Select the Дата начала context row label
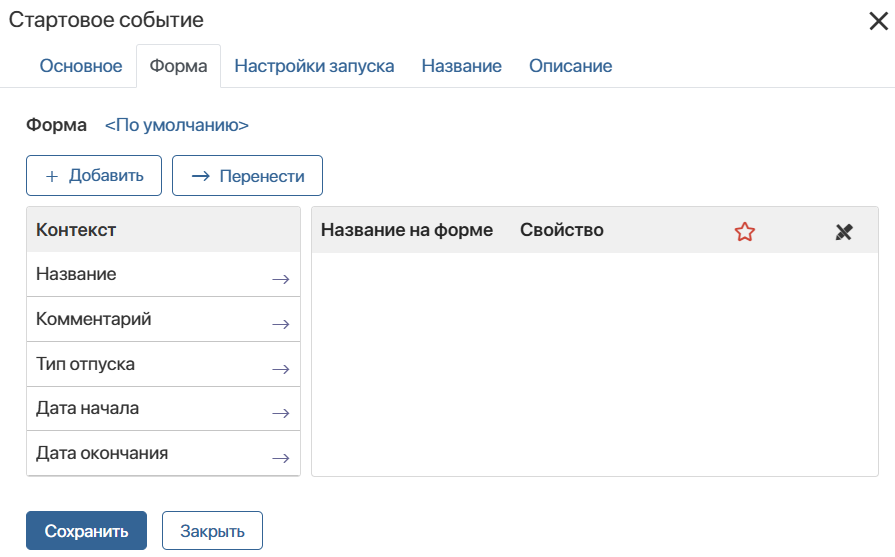Image resolution: width=895 pixels, height=557 pixels. [x=87, y=408]
